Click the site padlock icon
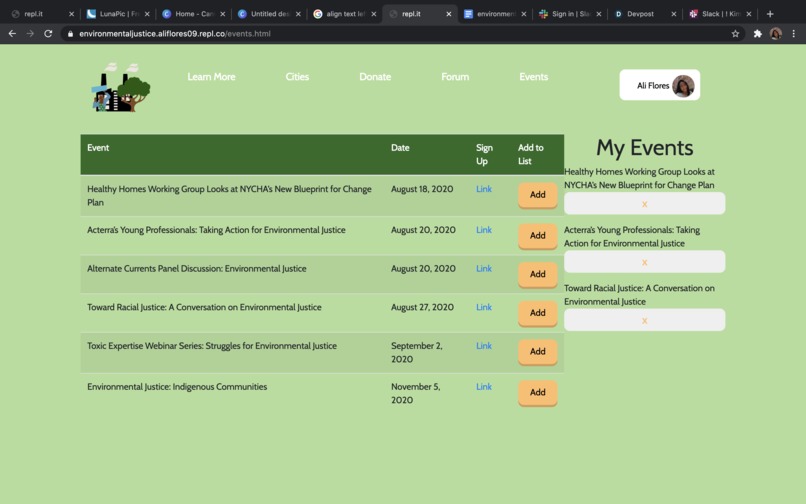Image resolution: width=806 pixels, height=504 pixels. click(x=70, y=34)
